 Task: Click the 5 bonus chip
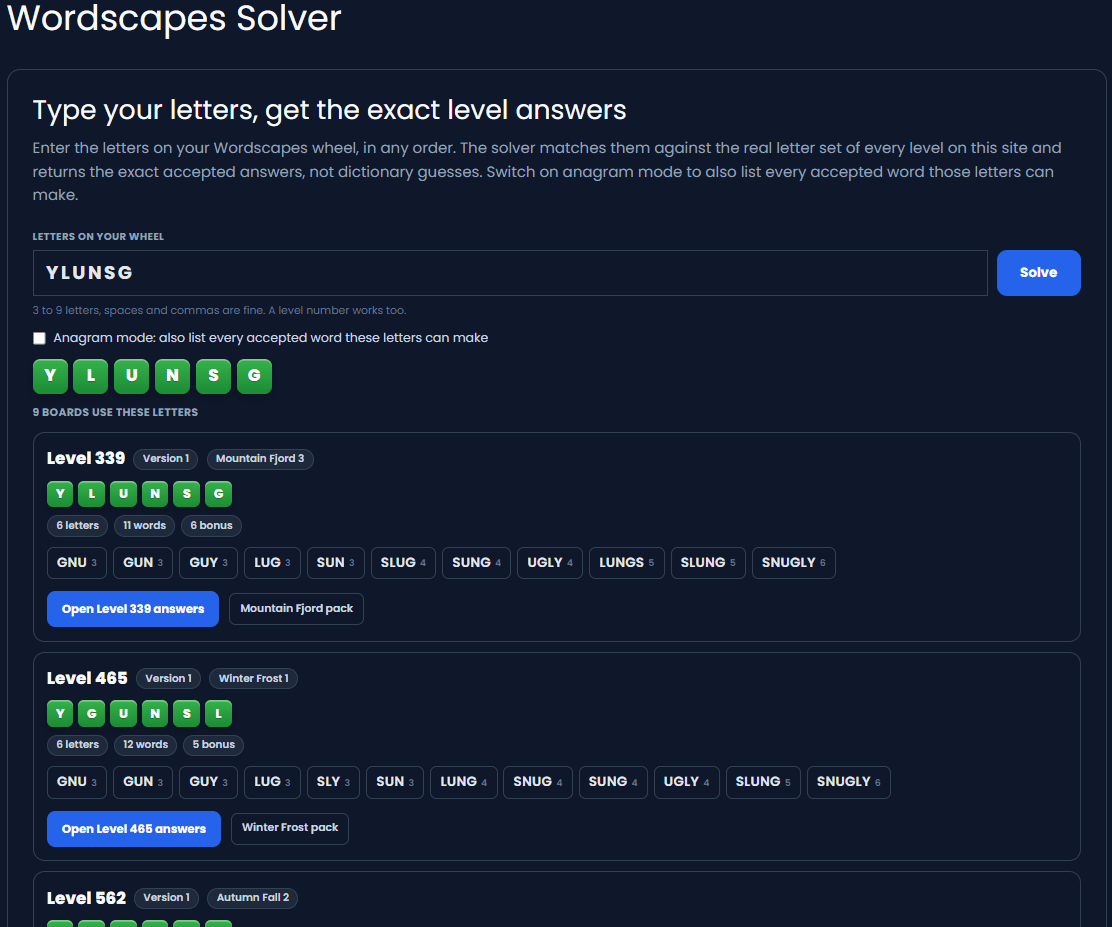(213, 745)
